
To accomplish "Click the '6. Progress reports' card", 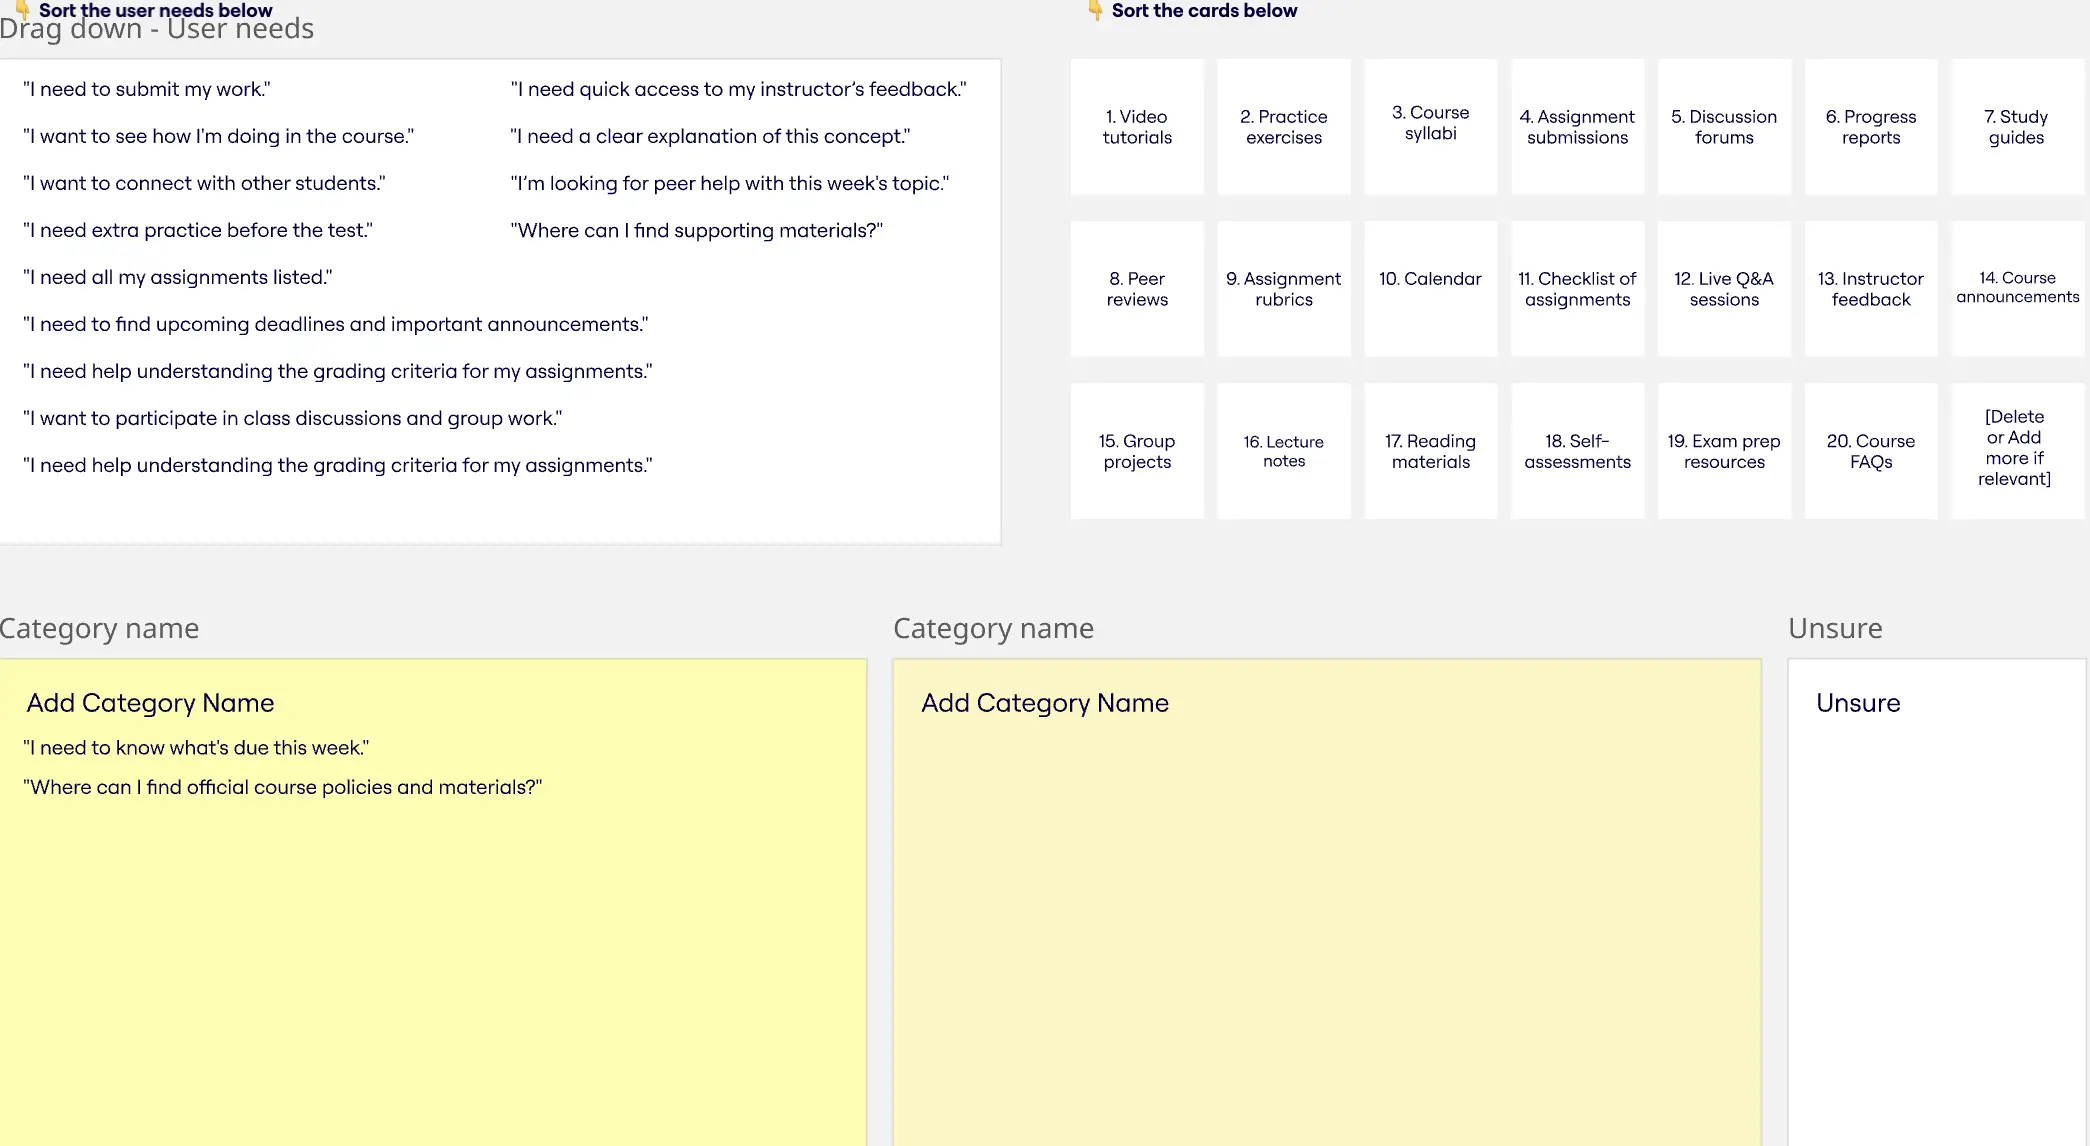I will pyautogui.click(x=1871, y=127).
